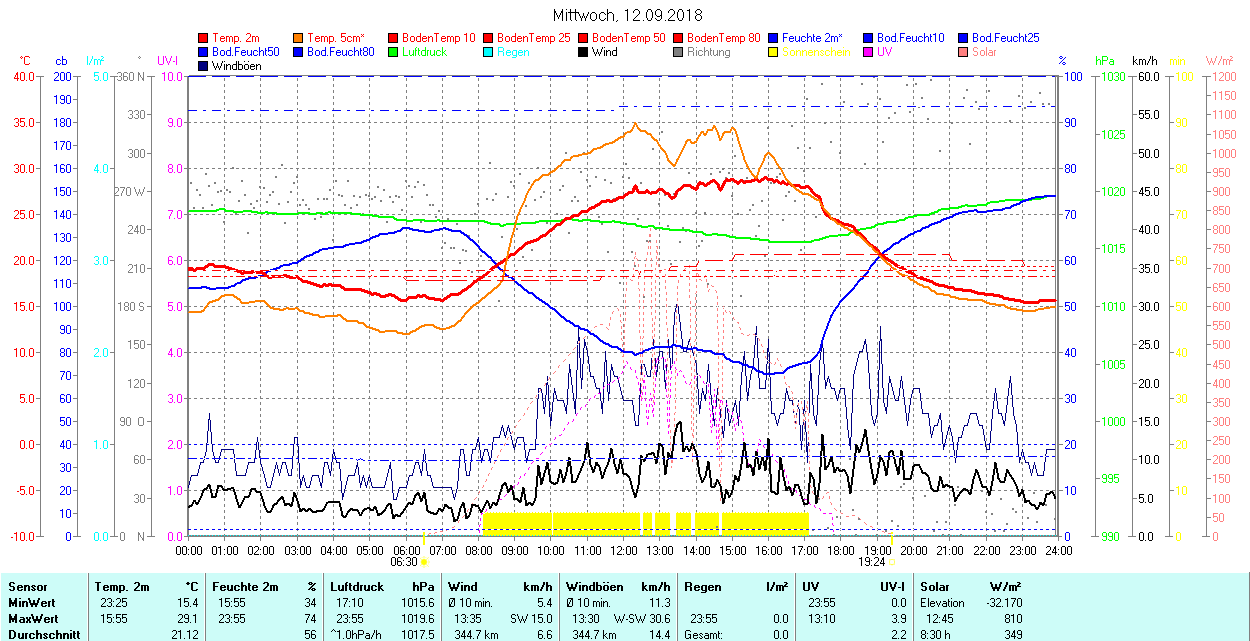Click the orange Temp. 5cm legend swatch
The image size is (1250, 641).
click(299, 38)
